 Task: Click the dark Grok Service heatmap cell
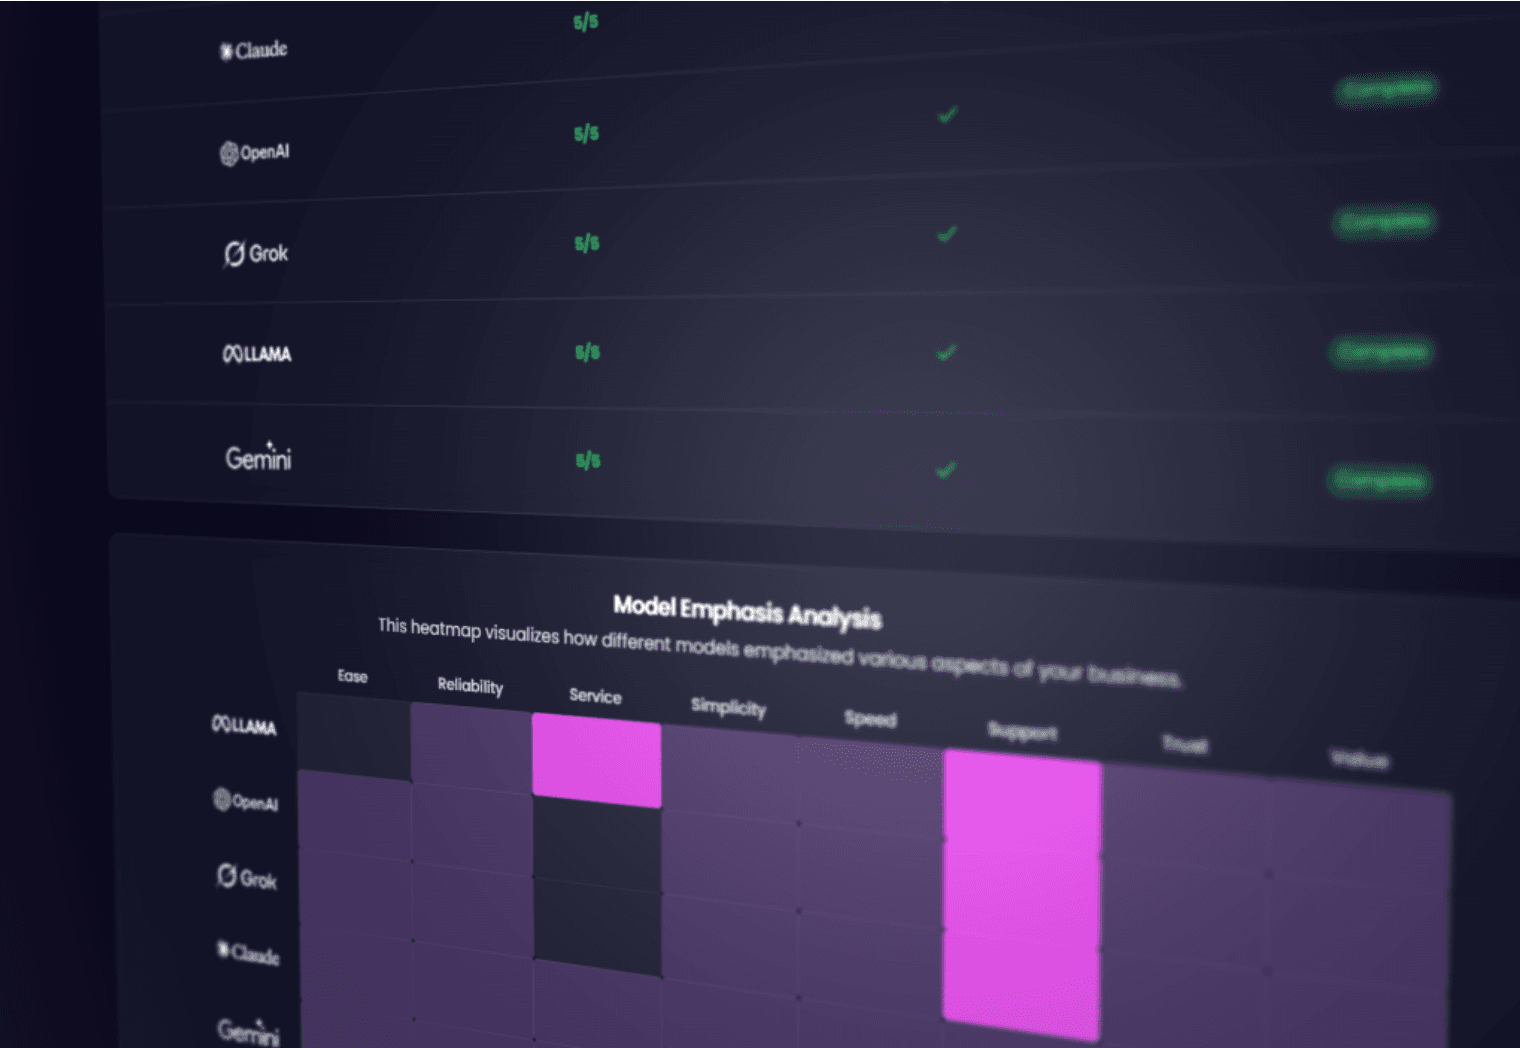pyautogui.click(x=597, y=927)
